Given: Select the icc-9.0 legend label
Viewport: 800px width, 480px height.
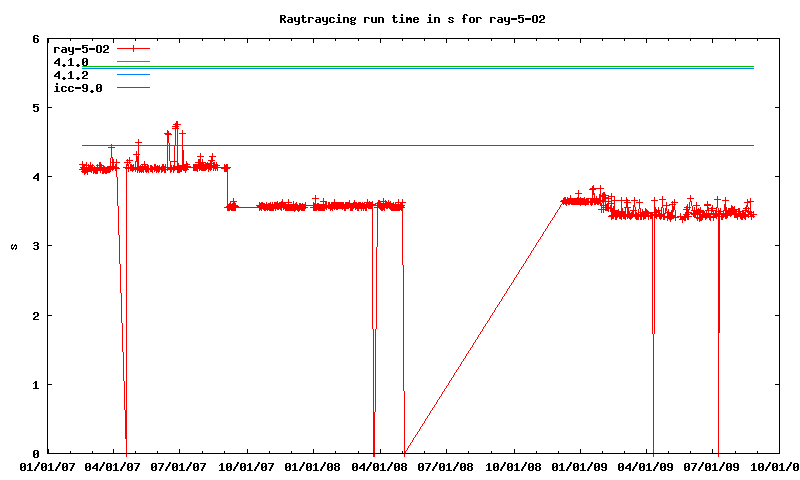Looking at the screenshot, I should click(78, 88).
